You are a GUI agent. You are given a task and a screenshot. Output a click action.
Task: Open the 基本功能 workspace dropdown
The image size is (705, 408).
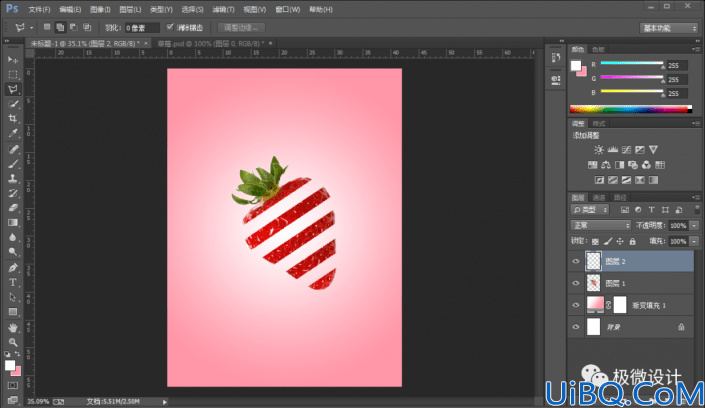(x=668, y=28)
